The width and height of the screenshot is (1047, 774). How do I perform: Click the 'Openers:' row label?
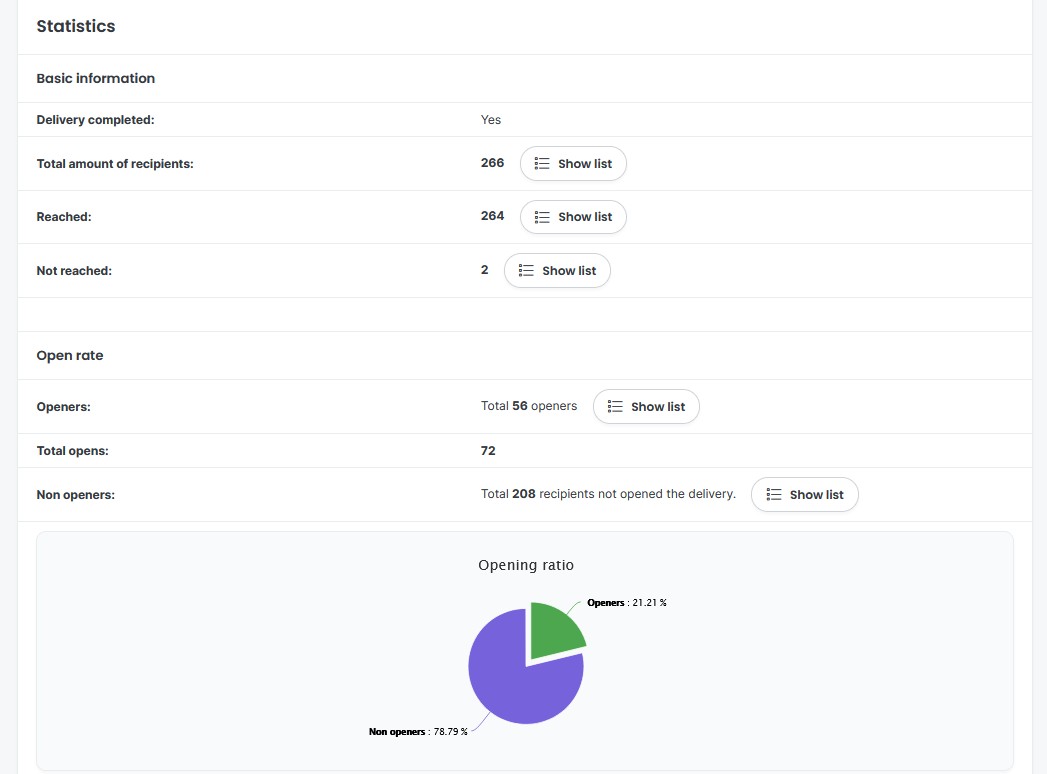[x=63, y=407]
